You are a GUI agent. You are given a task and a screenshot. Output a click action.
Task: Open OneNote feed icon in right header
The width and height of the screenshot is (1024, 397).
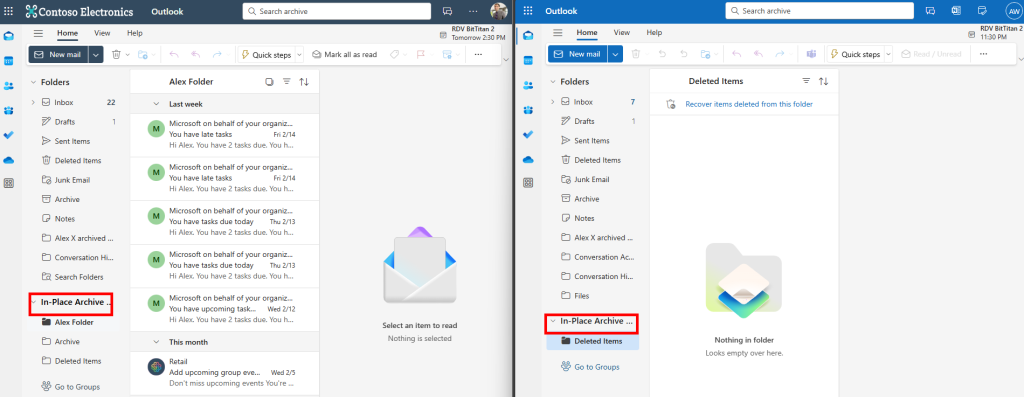click(957, 11)
